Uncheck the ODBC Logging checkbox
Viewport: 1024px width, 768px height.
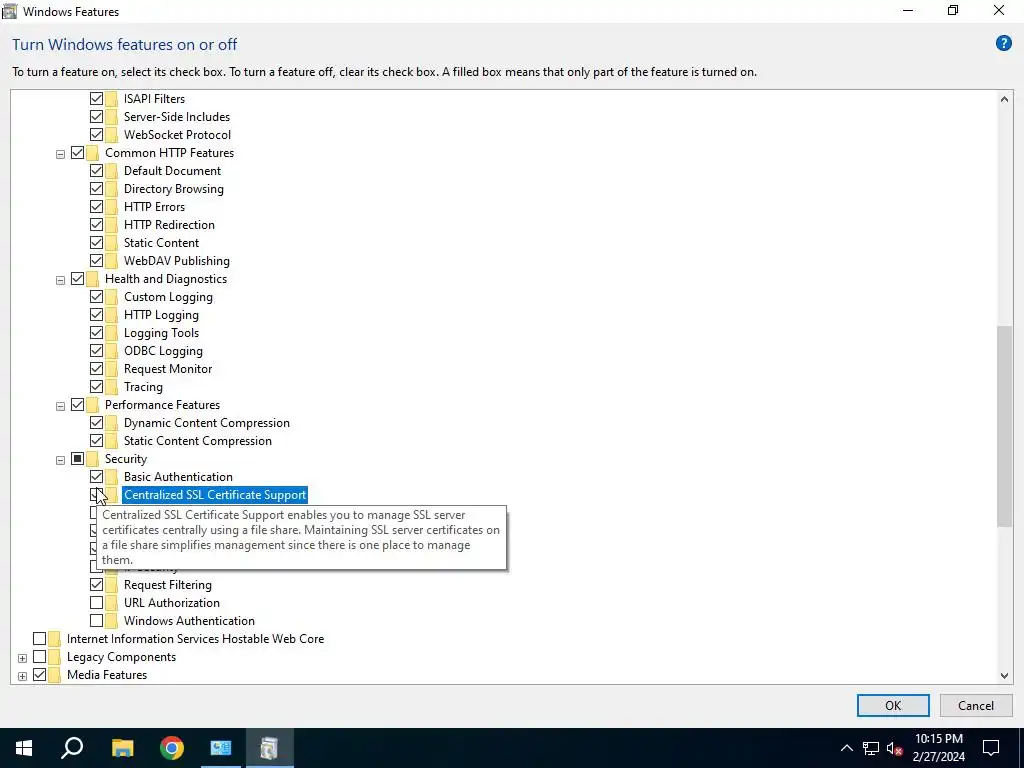pos(96,351)
